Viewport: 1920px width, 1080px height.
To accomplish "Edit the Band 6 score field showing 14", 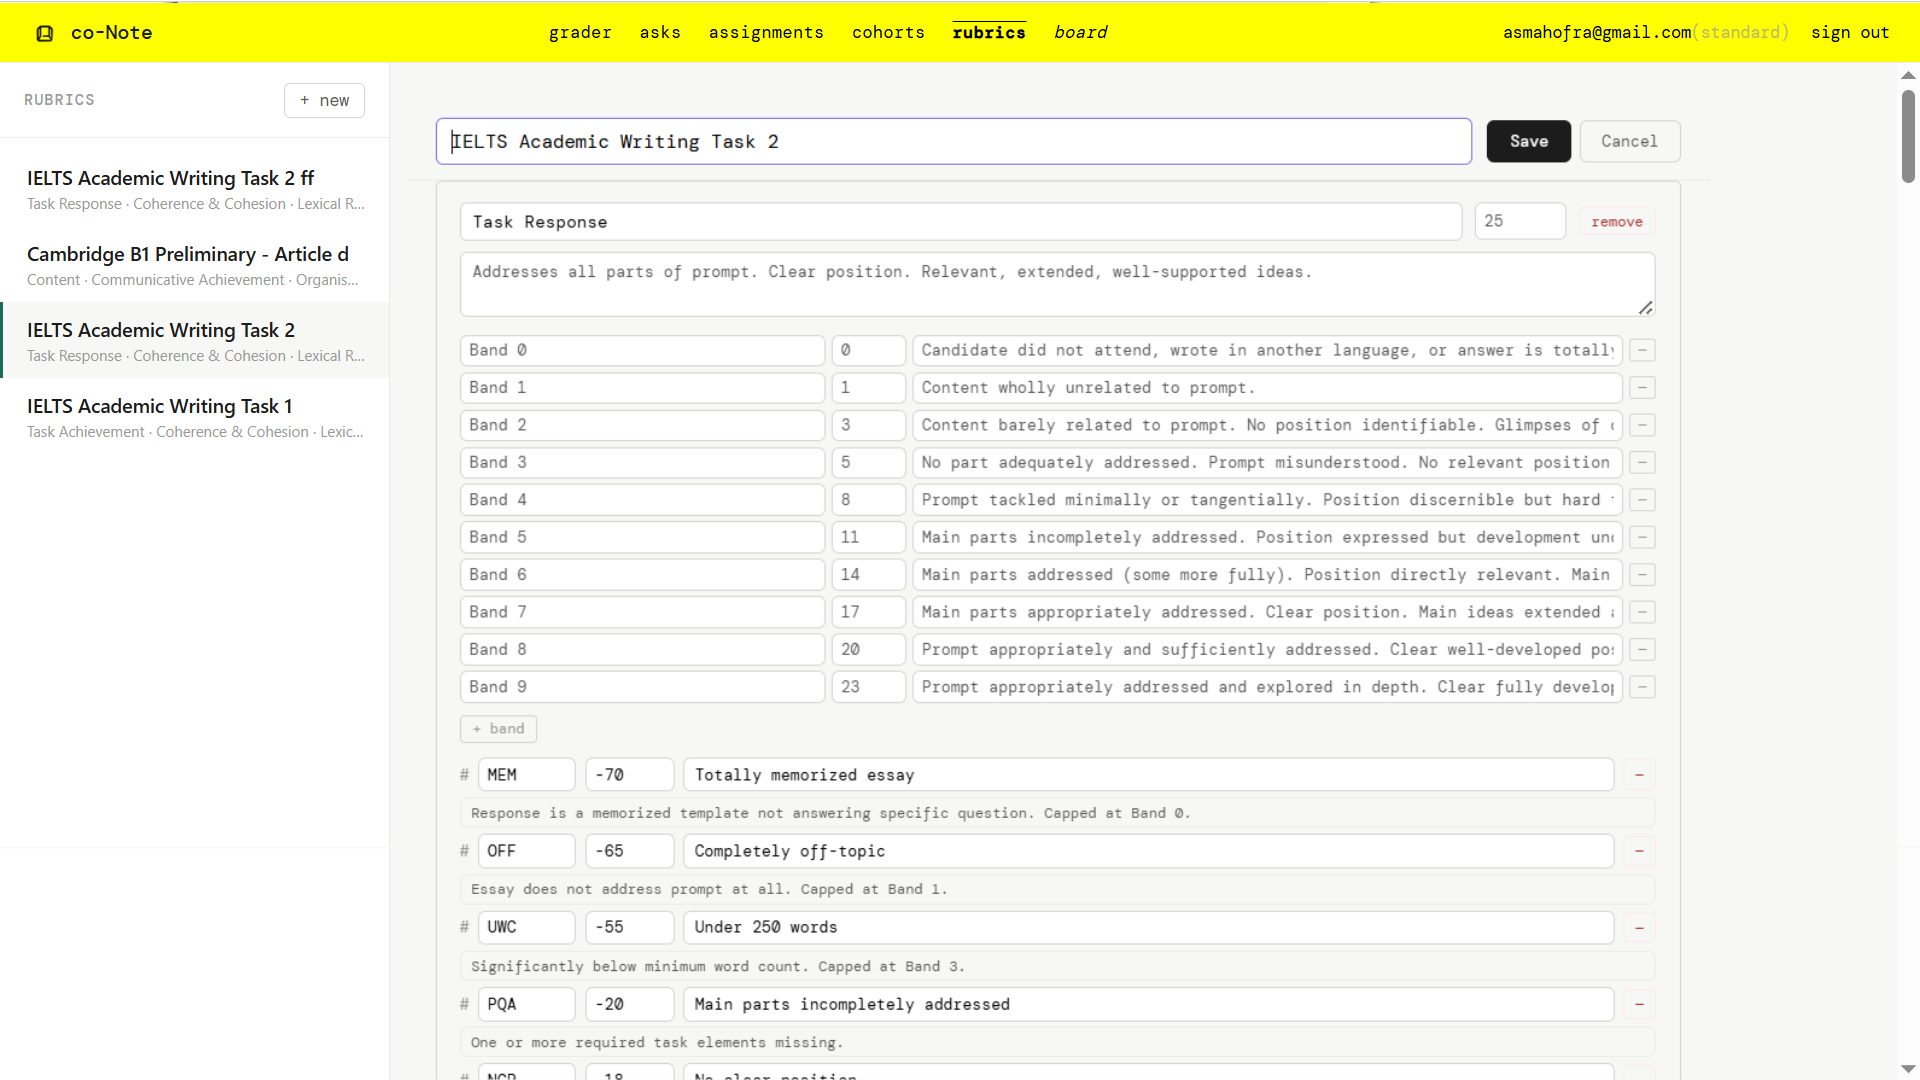I will [x=868, y=575].
